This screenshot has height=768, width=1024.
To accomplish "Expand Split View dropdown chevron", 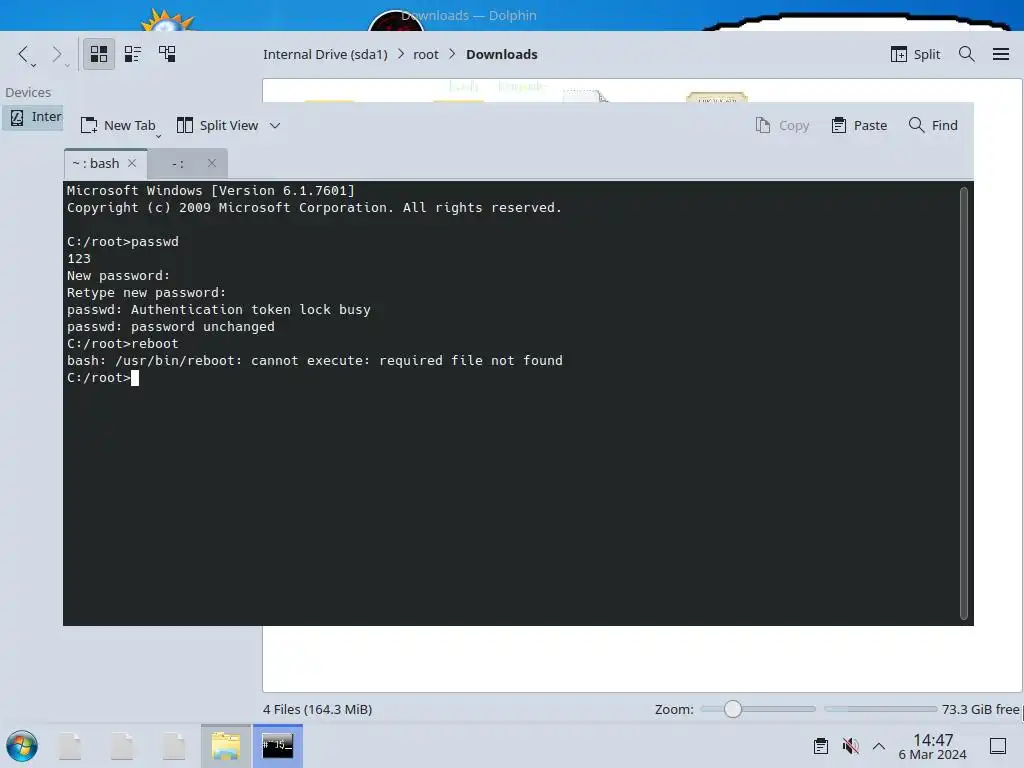I will click(x=275, y=125).
